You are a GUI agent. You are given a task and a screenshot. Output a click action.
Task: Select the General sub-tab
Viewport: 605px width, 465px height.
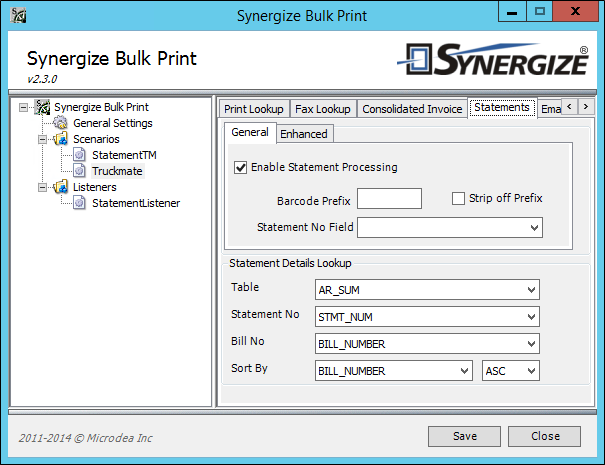(250, 132)
